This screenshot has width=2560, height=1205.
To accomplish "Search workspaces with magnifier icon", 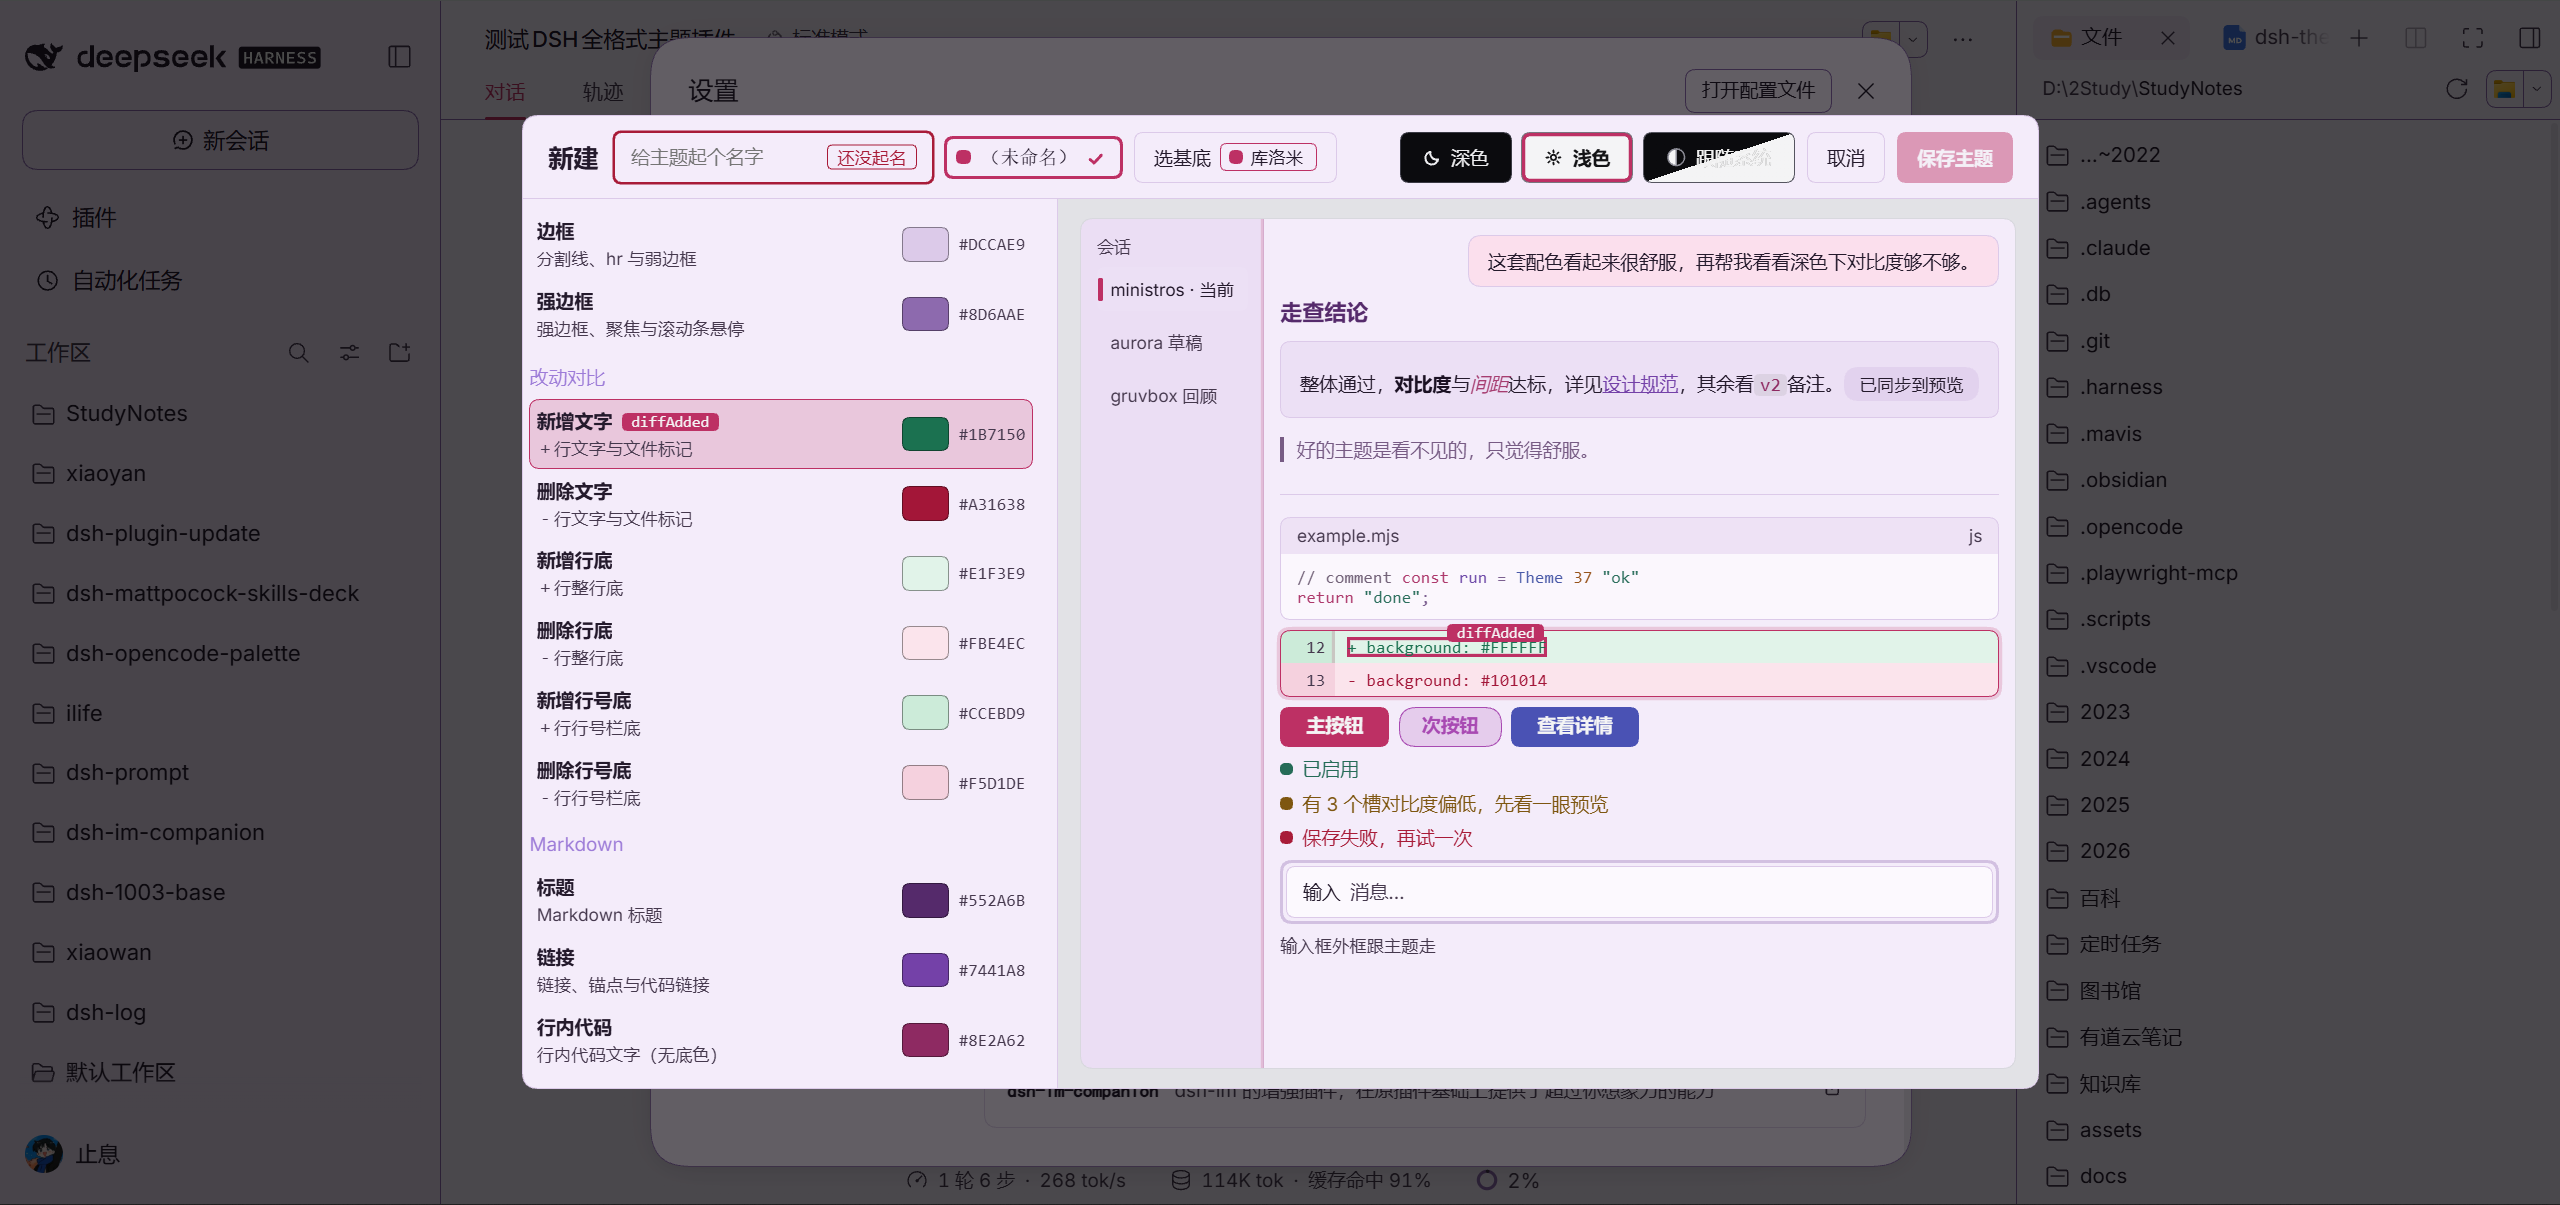I will pos(298,352).
